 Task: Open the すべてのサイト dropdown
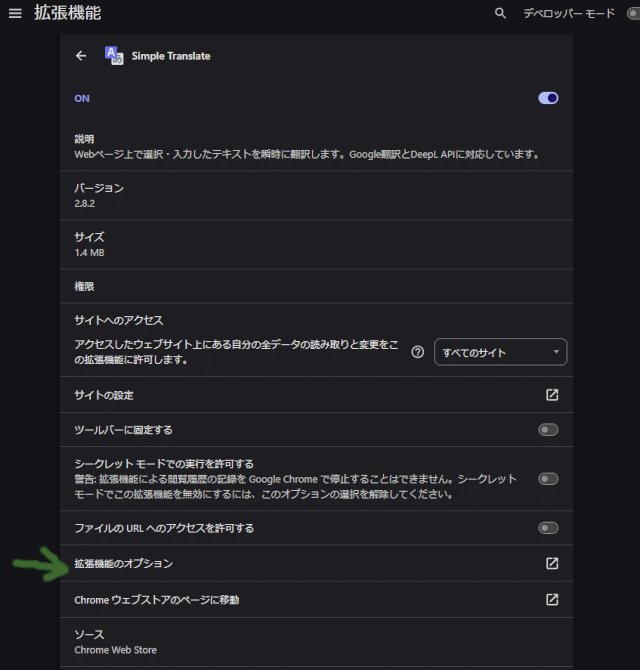[500, 352]
